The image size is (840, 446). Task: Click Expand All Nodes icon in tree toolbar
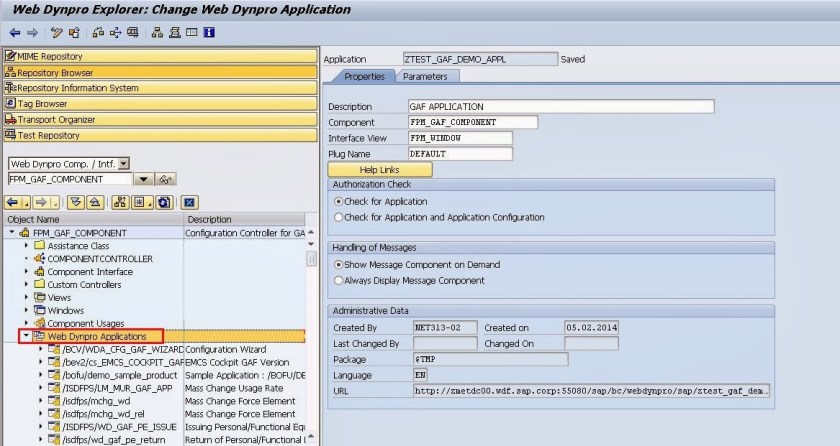point(75,202)
